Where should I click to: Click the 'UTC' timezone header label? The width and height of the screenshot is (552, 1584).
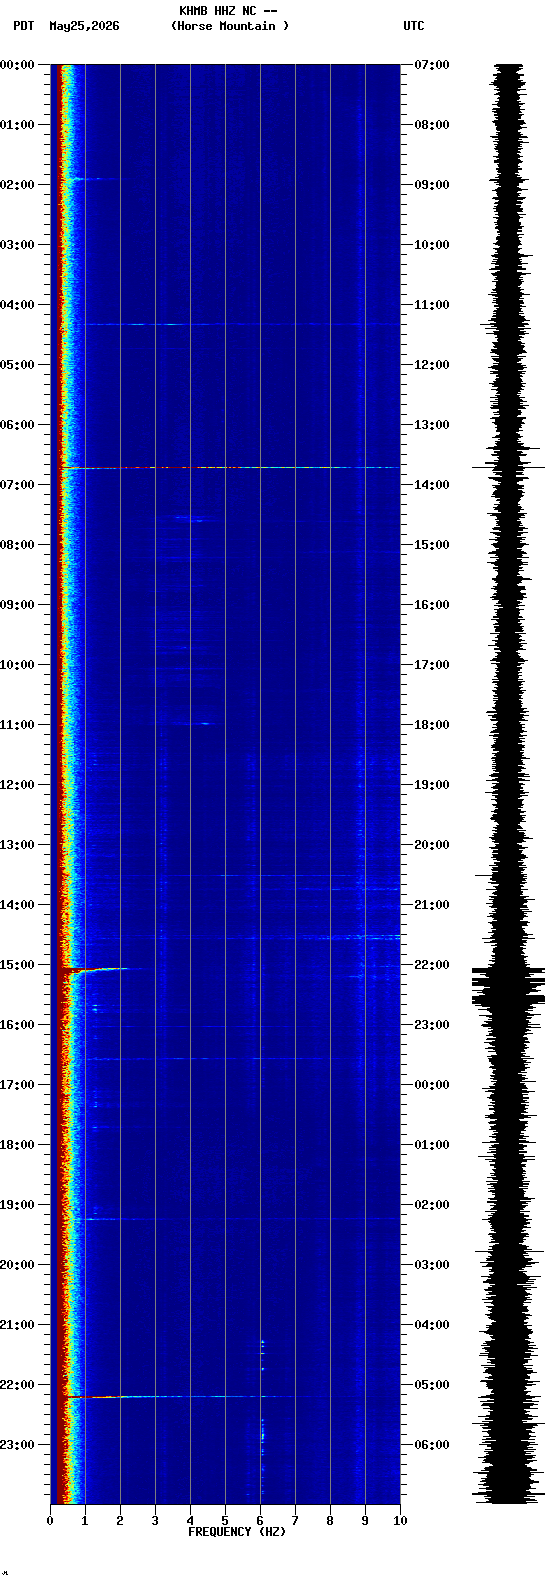pos(414,26)
